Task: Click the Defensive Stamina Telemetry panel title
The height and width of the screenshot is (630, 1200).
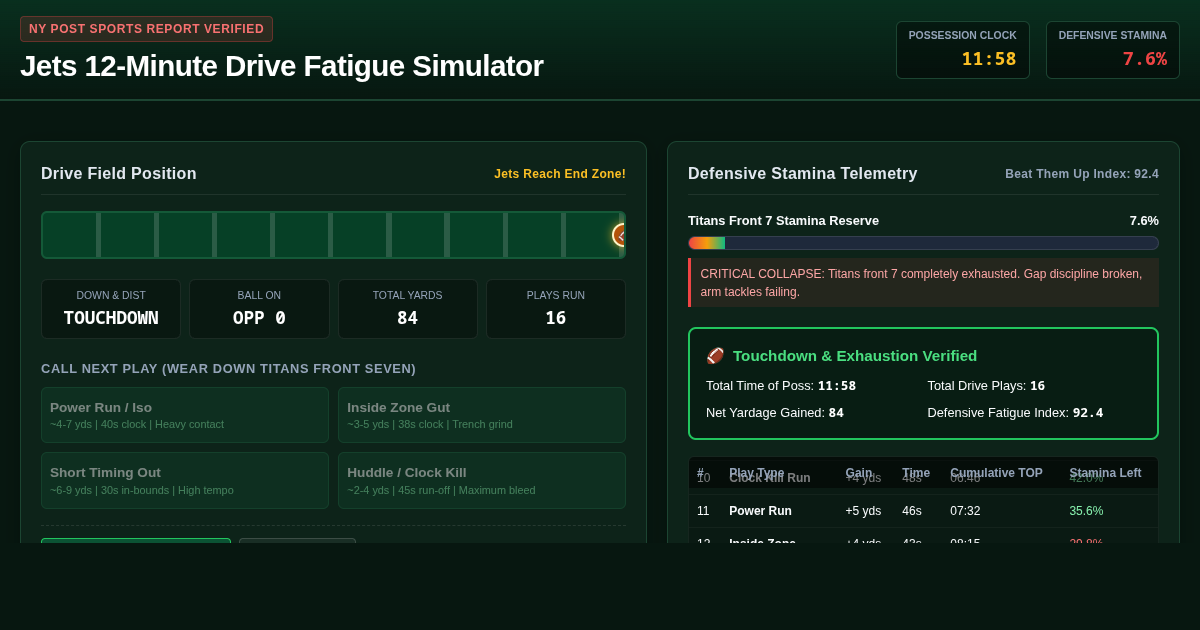Action: click(x=803, y=174)
